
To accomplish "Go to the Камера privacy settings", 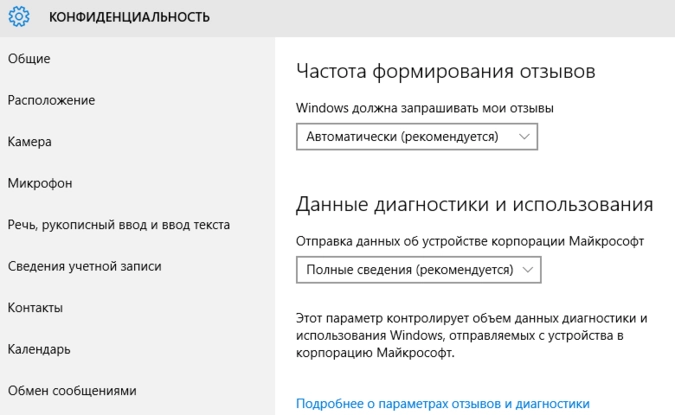I will (30, 142).
